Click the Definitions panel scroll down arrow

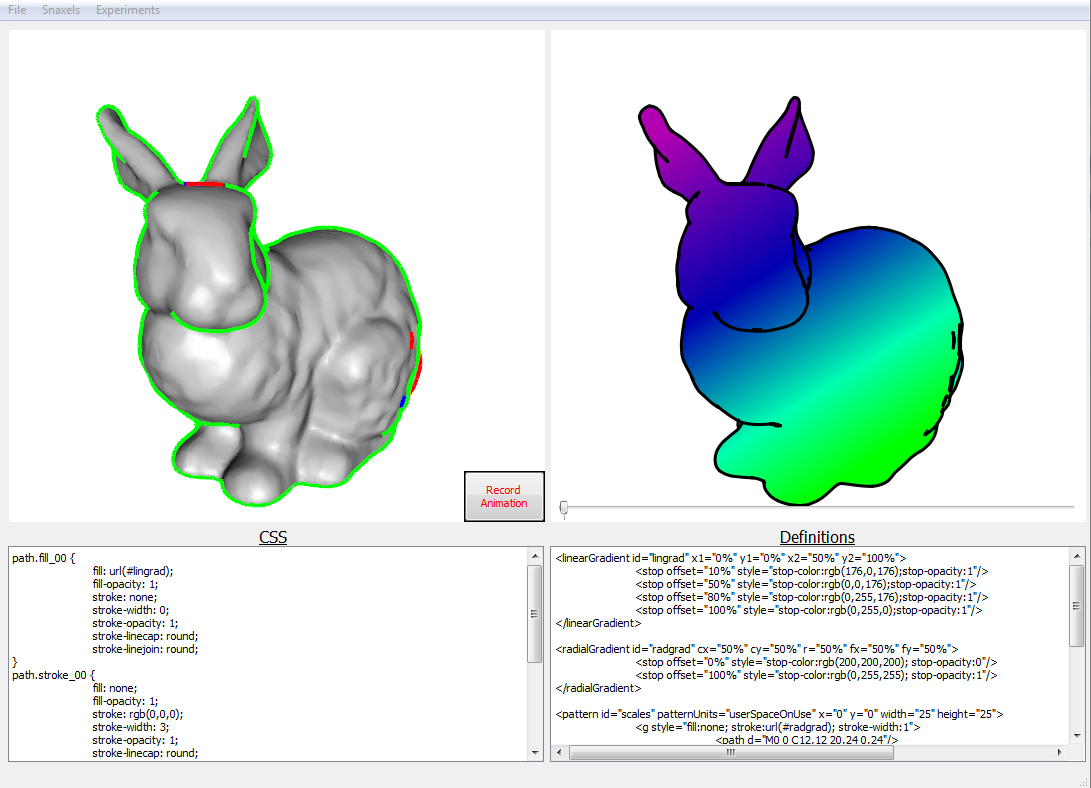(1076, 736)
